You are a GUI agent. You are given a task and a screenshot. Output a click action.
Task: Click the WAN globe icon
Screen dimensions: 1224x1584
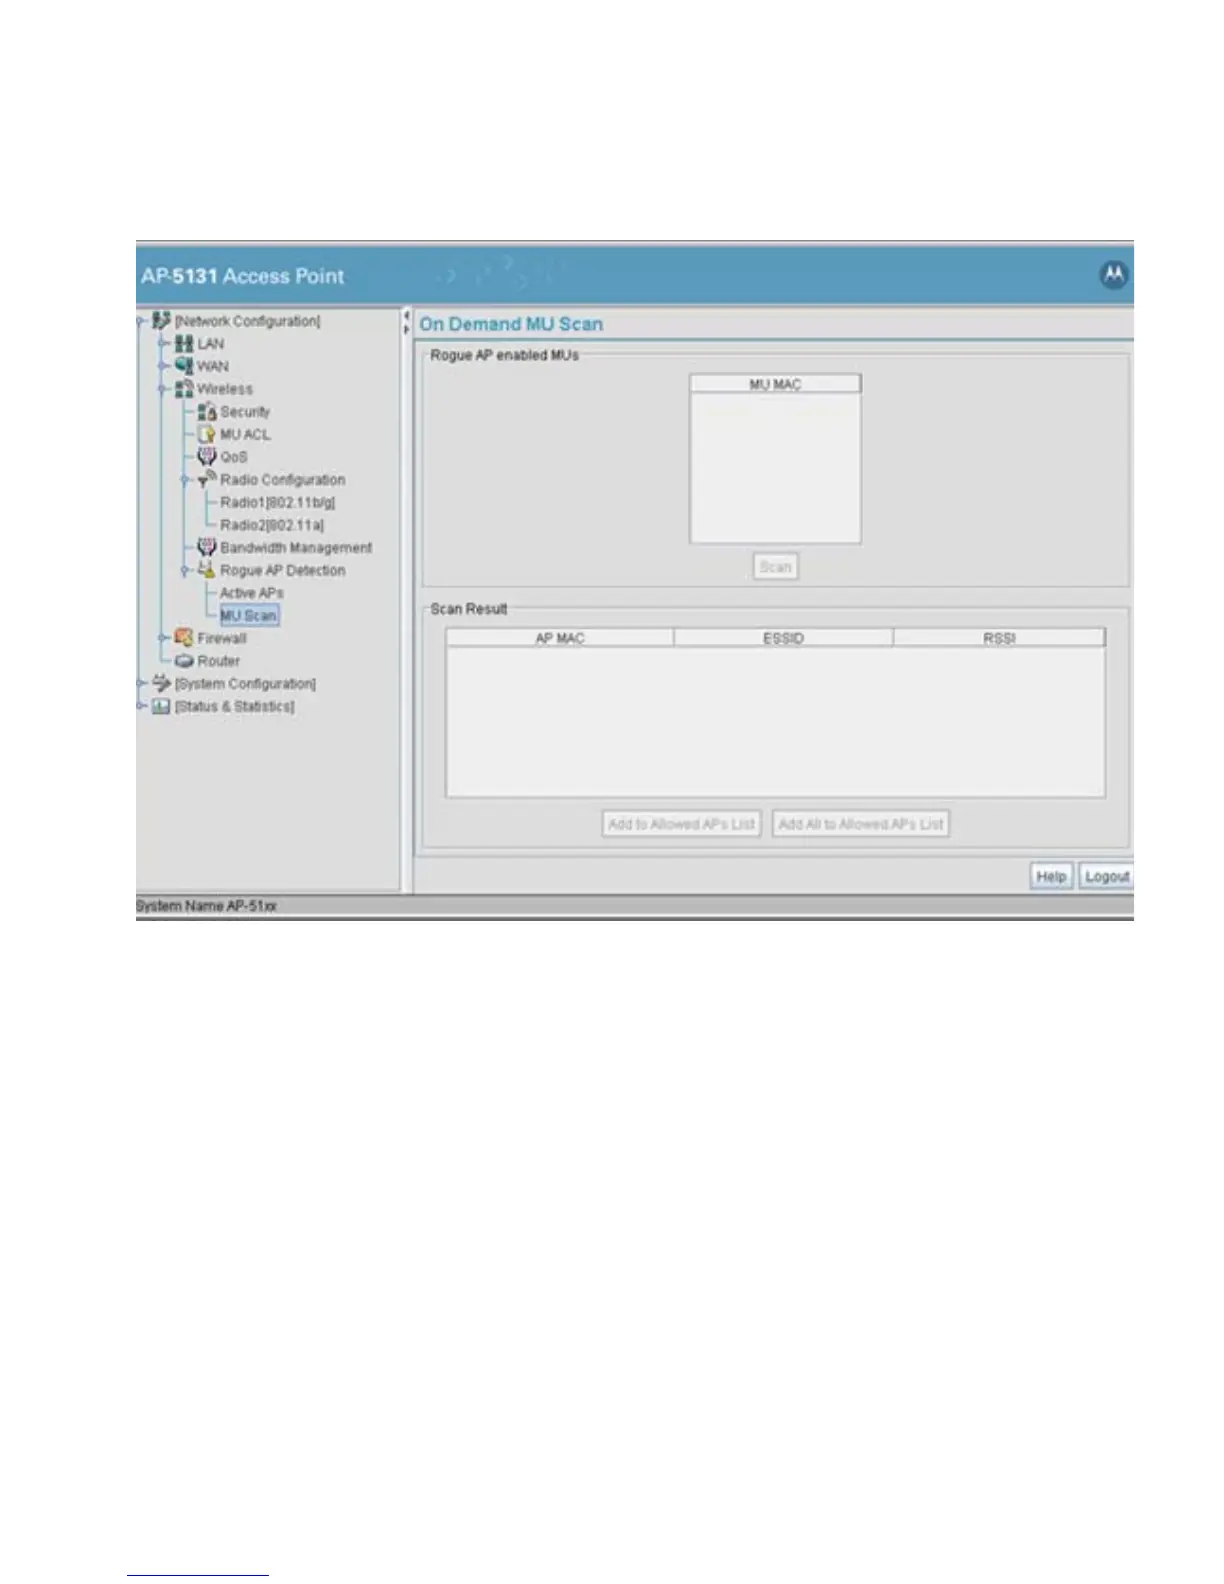184,366
